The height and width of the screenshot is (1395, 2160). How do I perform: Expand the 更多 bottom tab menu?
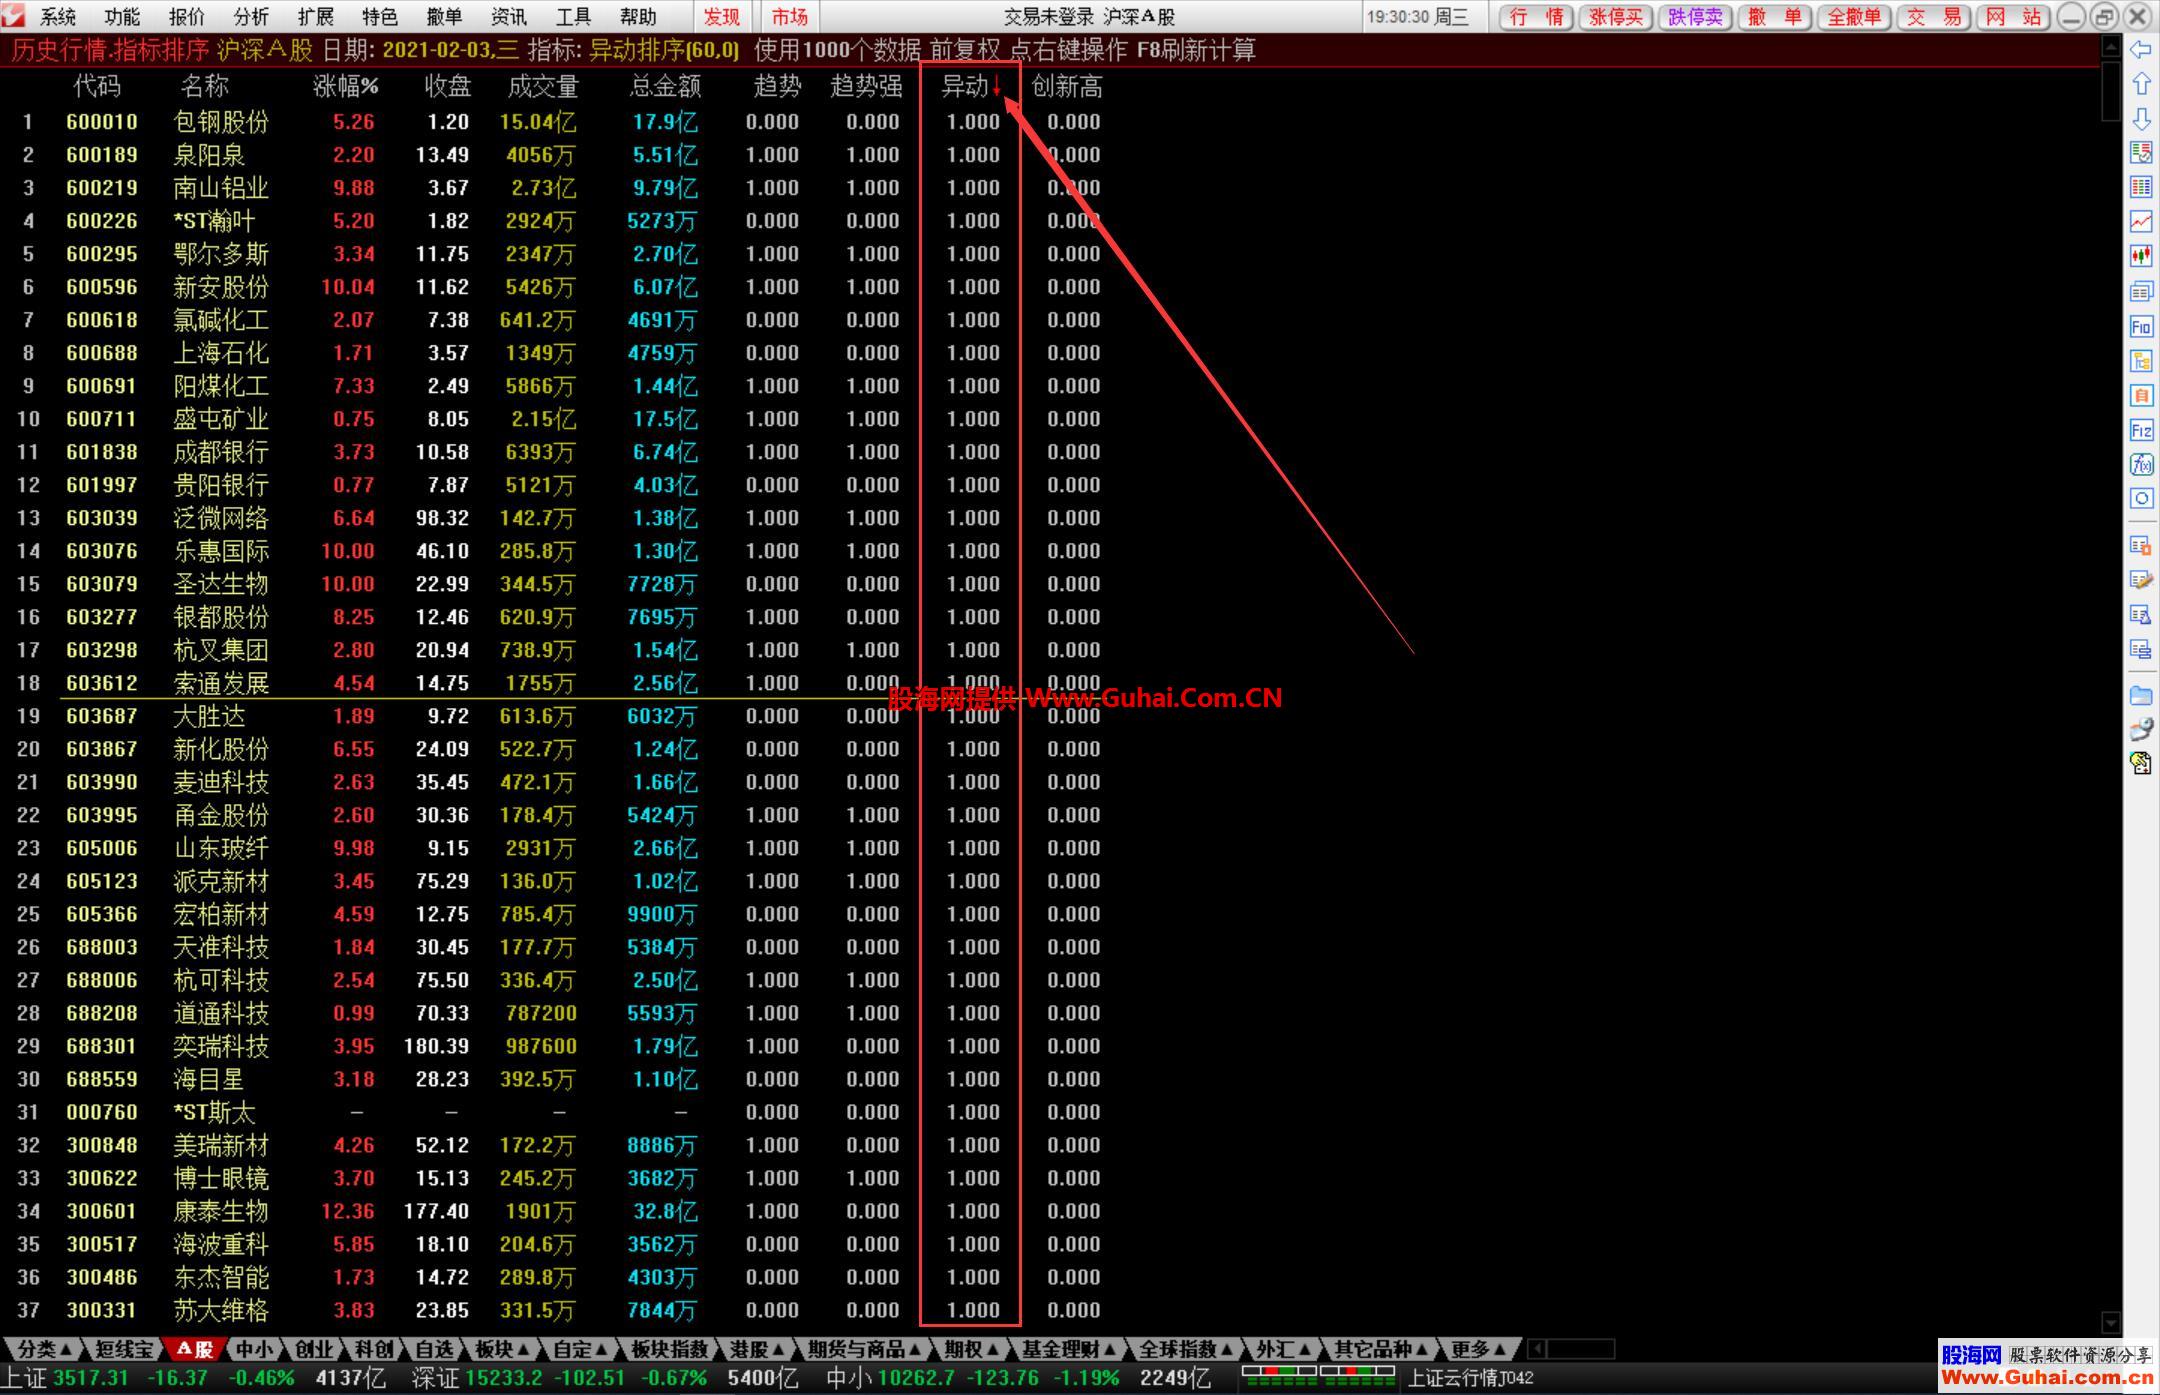[x=1478, y=1349]
